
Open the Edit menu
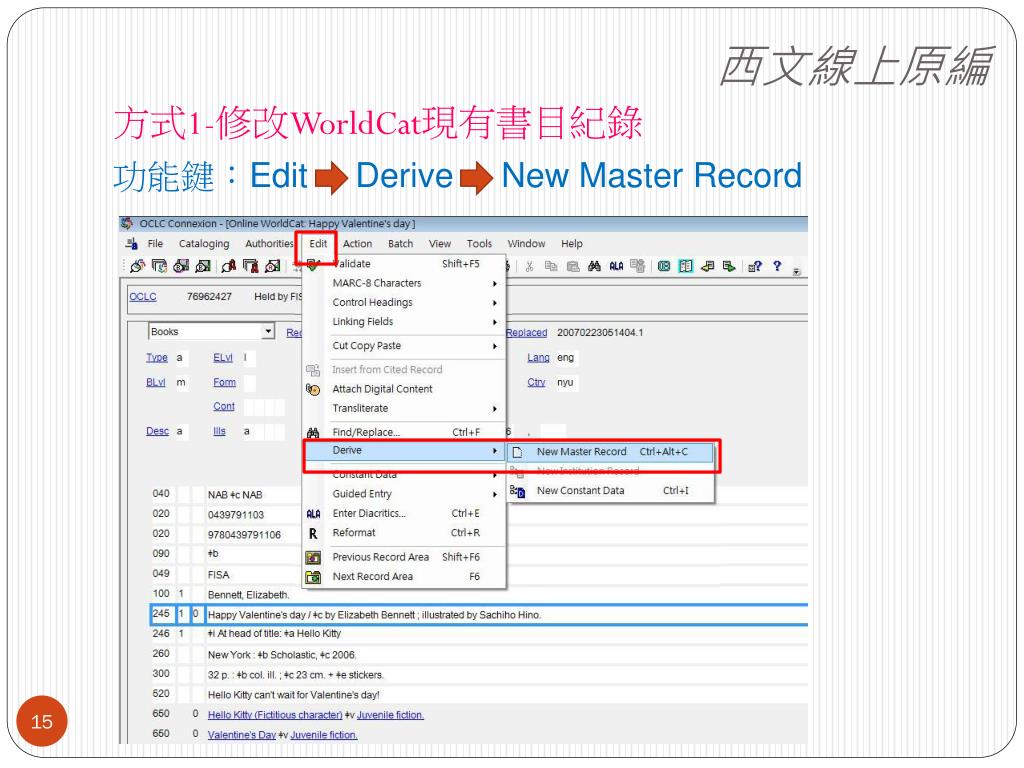coord(318,244)
